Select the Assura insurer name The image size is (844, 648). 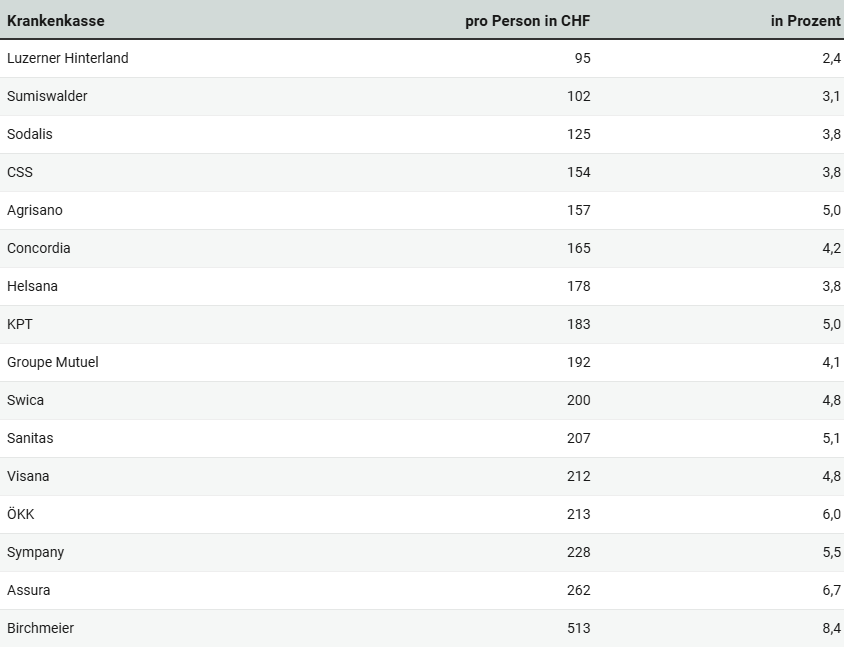29,590
